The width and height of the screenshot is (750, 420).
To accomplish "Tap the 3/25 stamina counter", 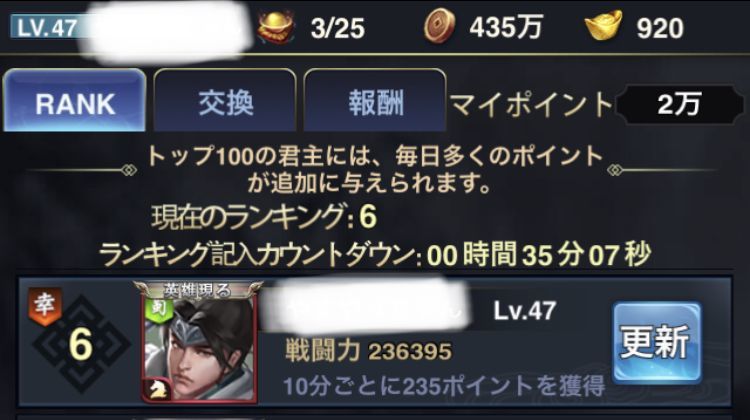I will [x=337, y=28].
